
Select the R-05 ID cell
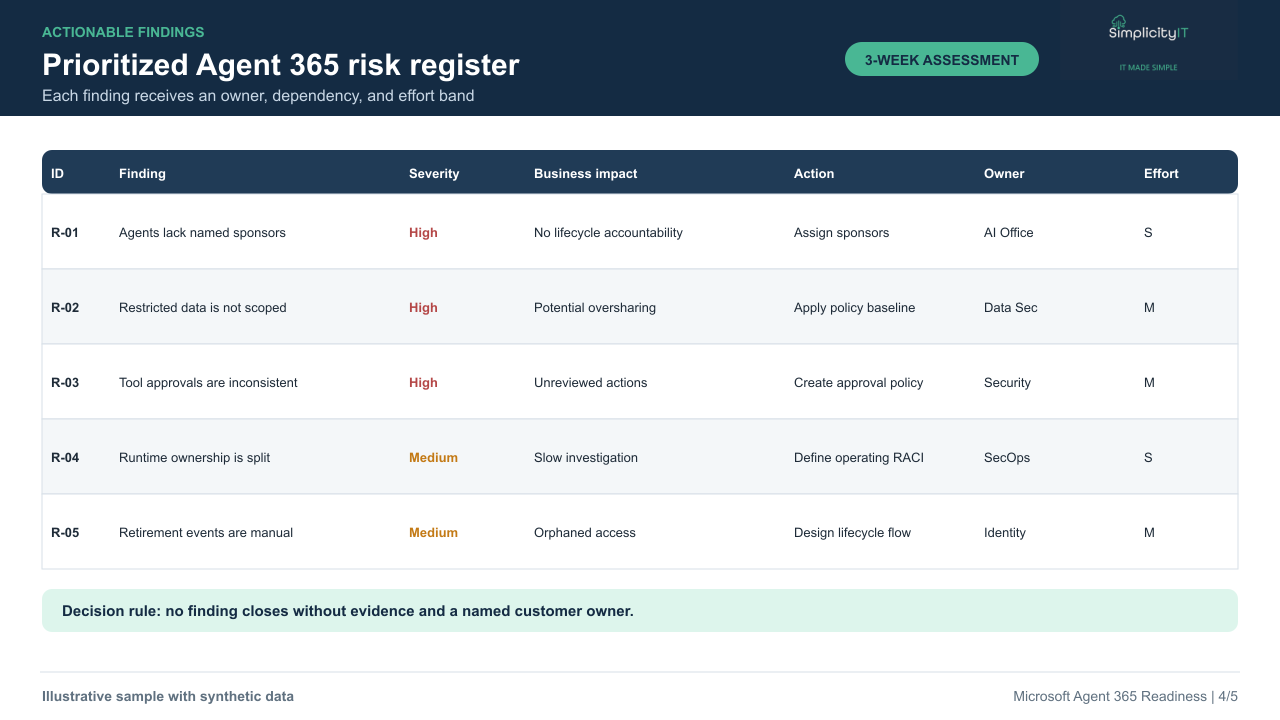point(65,532)
